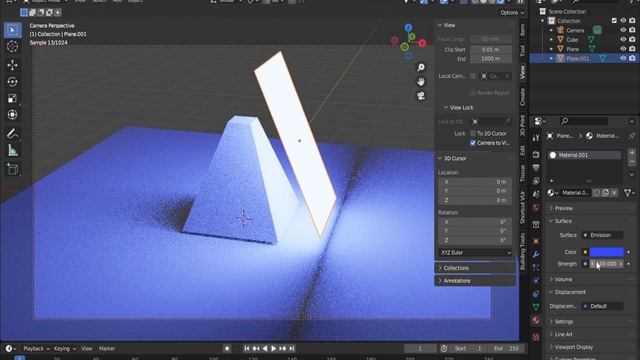
Task: Hide the Camera object in viewport
Action: (623, 30)
